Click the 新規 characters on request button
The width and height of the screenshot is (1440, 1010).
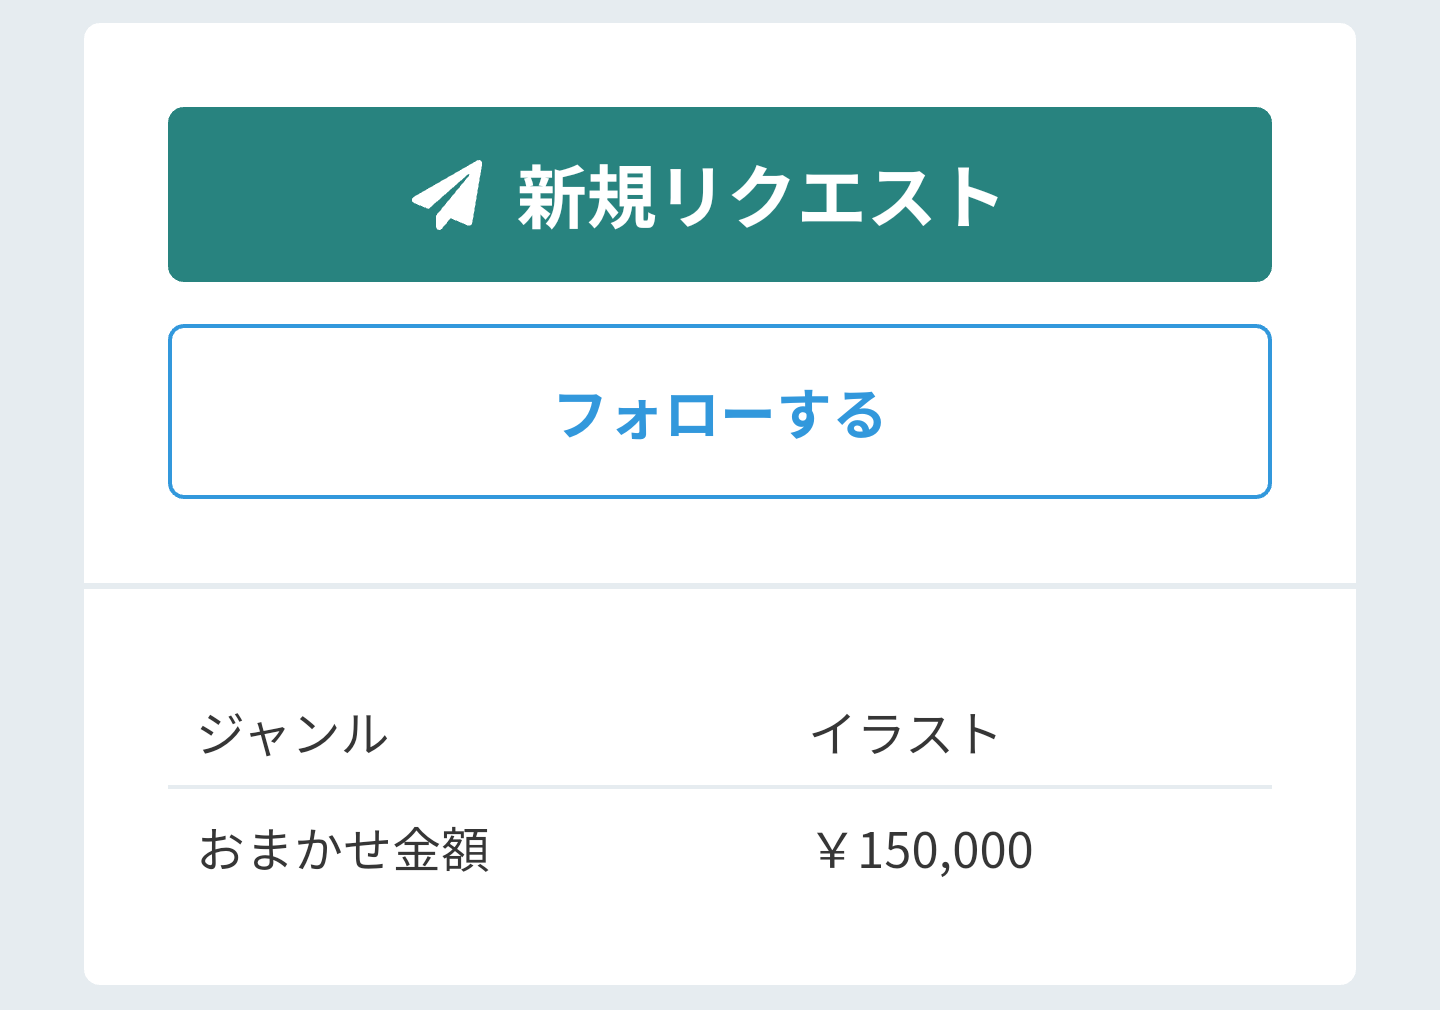(x=587, y=196)
